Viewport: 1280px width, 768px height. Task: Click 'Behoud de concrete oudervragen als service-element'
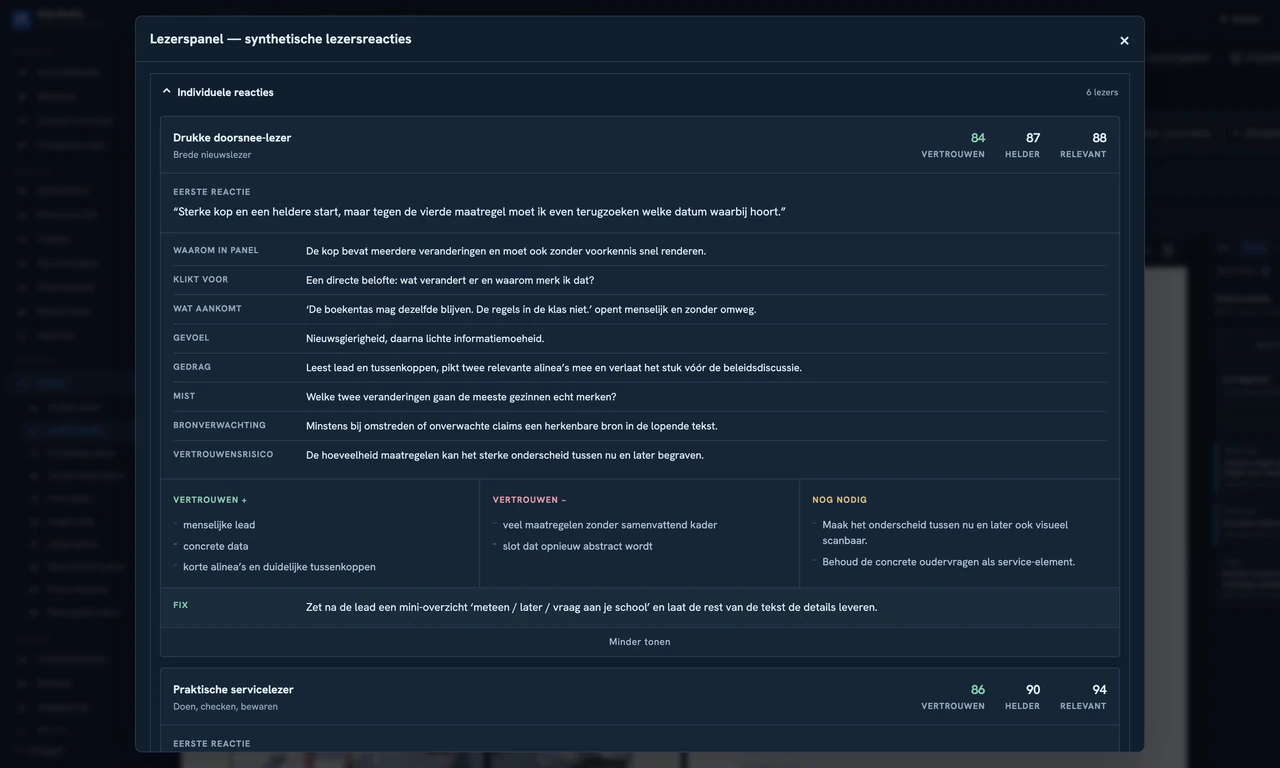(x=949, y=562)
